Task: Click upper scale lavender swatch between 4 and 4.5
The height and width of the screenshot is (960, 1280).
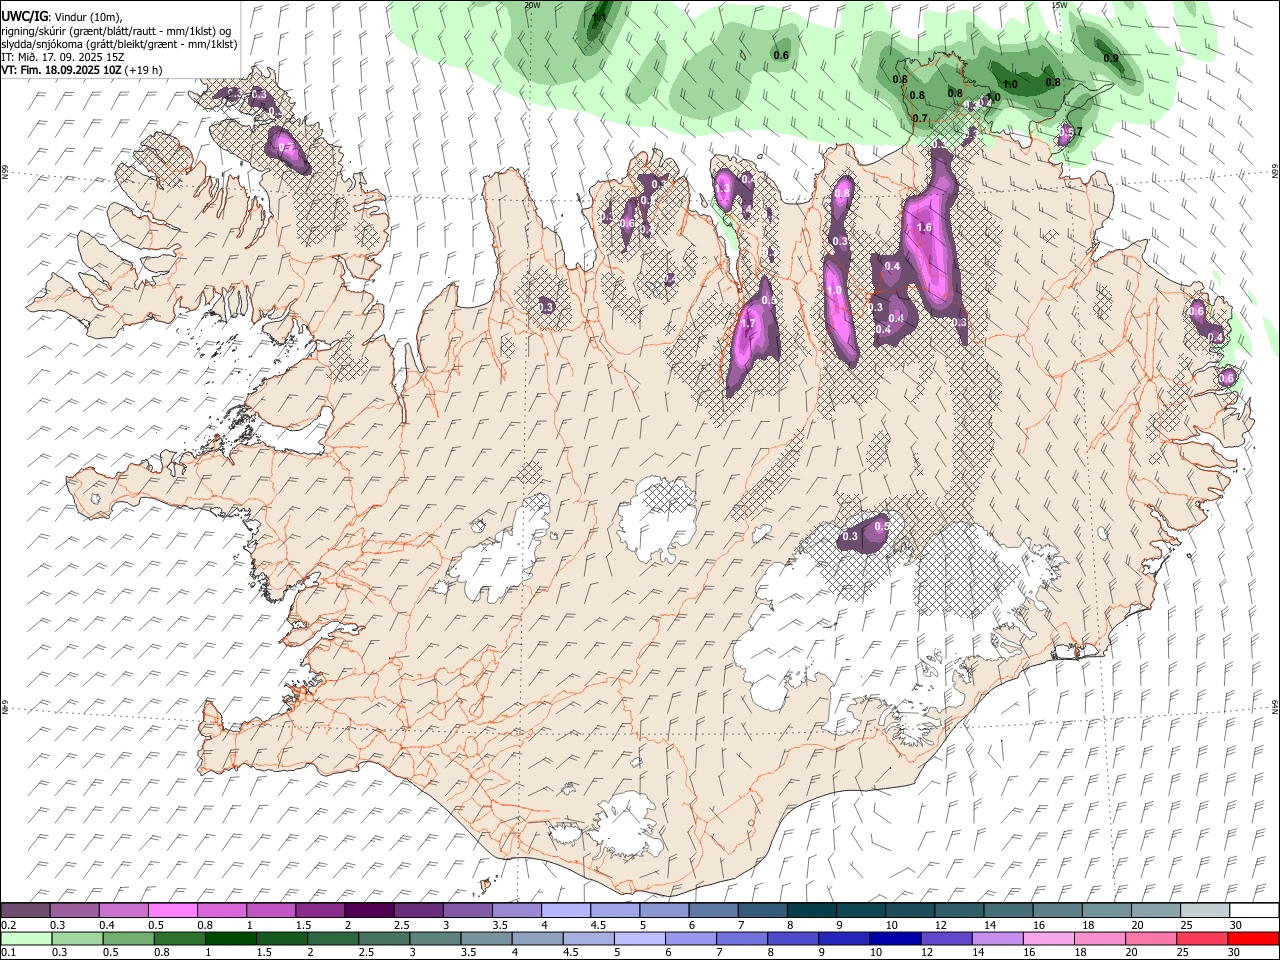Action: (x=566, y=911)
